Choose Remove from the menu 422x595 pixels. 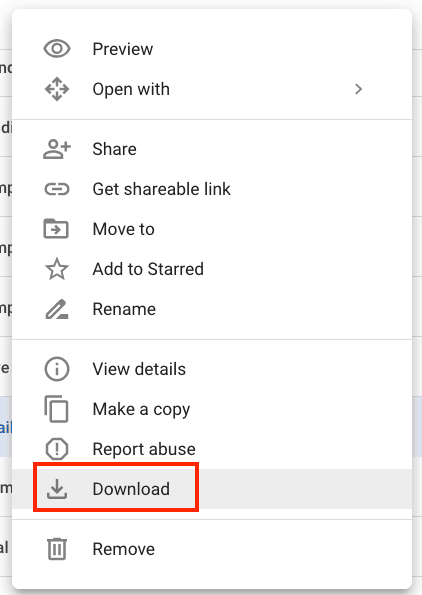[x=212, y=549]
